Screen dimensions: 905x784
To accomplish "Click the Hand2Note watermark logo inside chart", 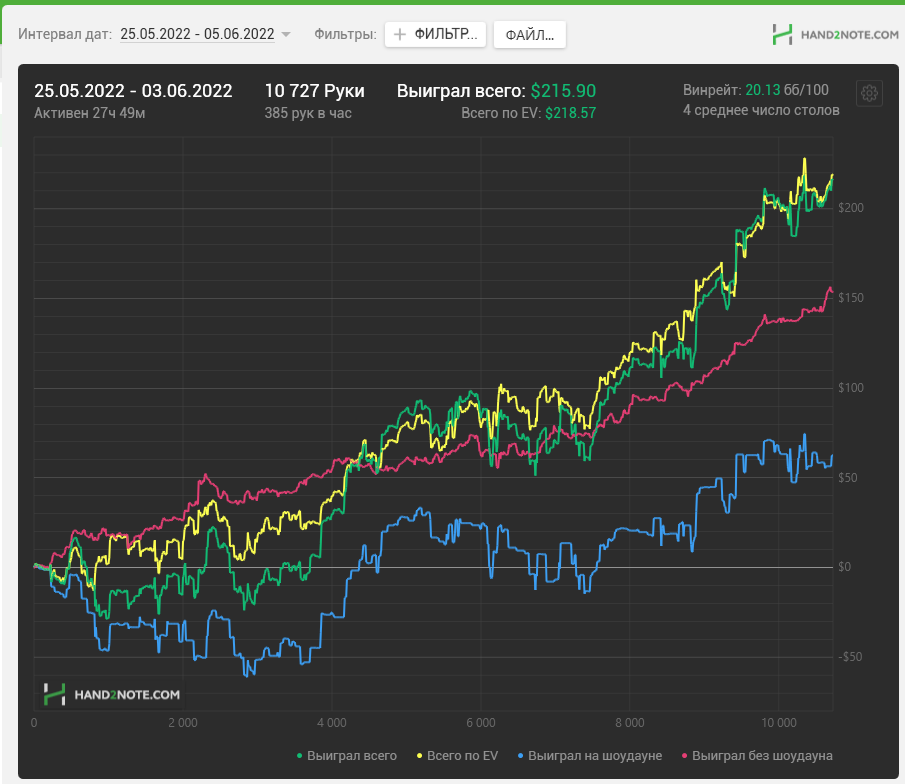I will pos(112,695).
